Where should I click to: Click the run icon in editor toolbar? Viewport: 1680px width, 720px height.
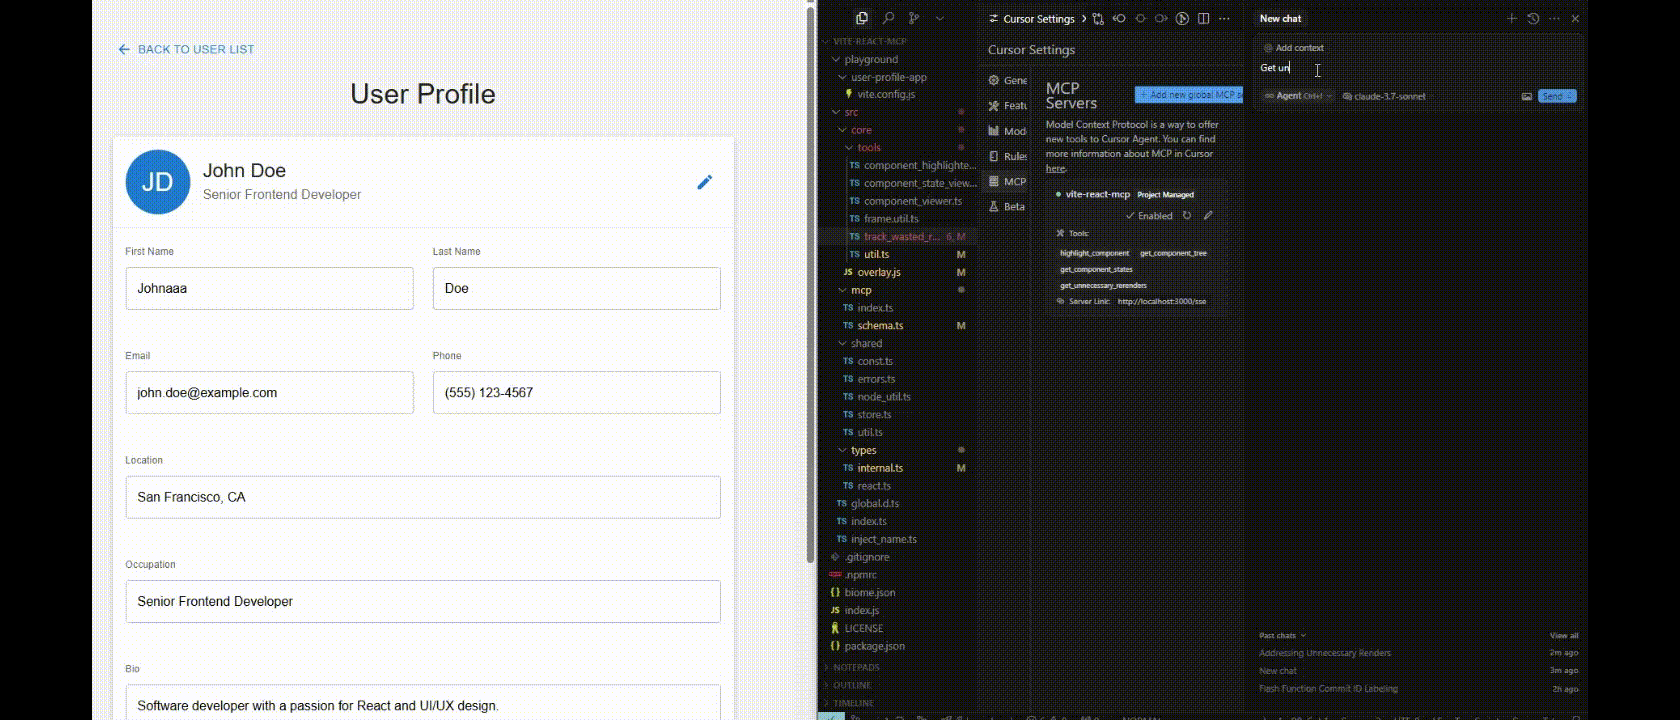coord(1182,18)
